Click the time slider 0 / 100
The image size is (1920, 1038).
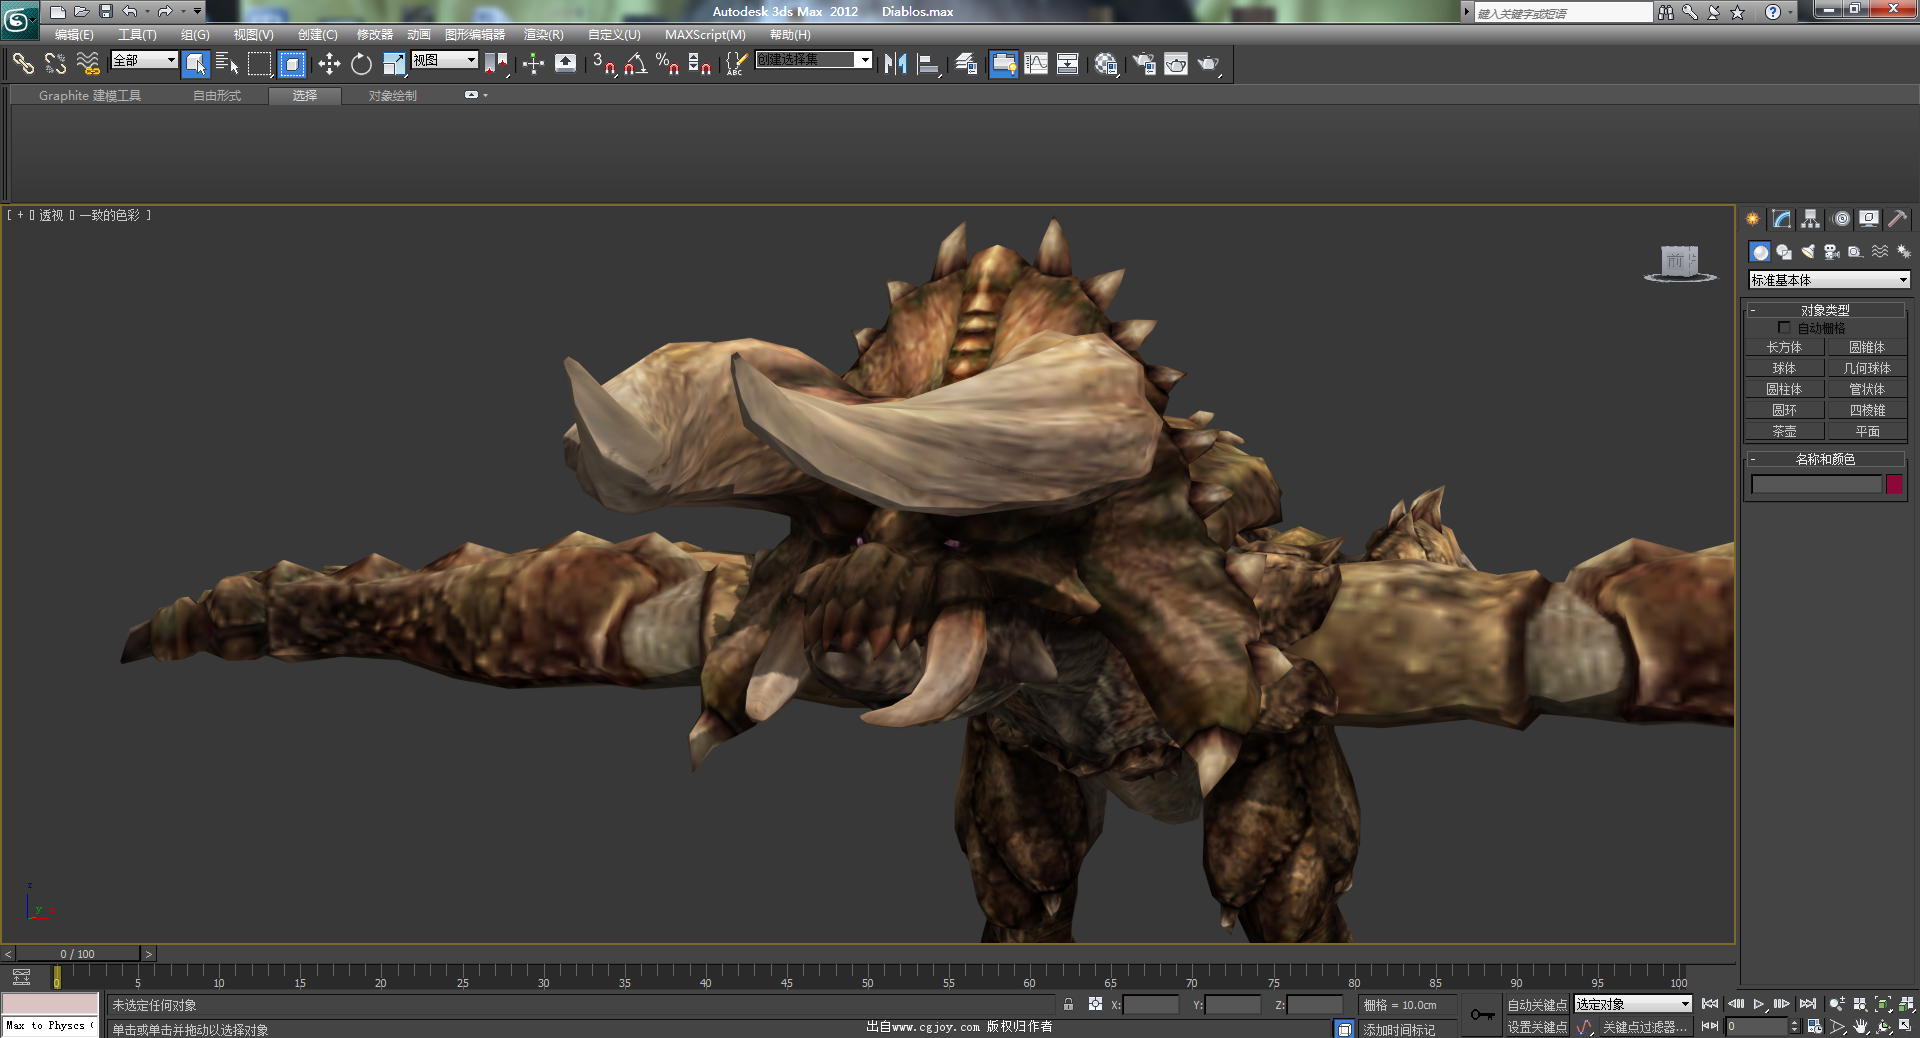click(x=78, y=954)
